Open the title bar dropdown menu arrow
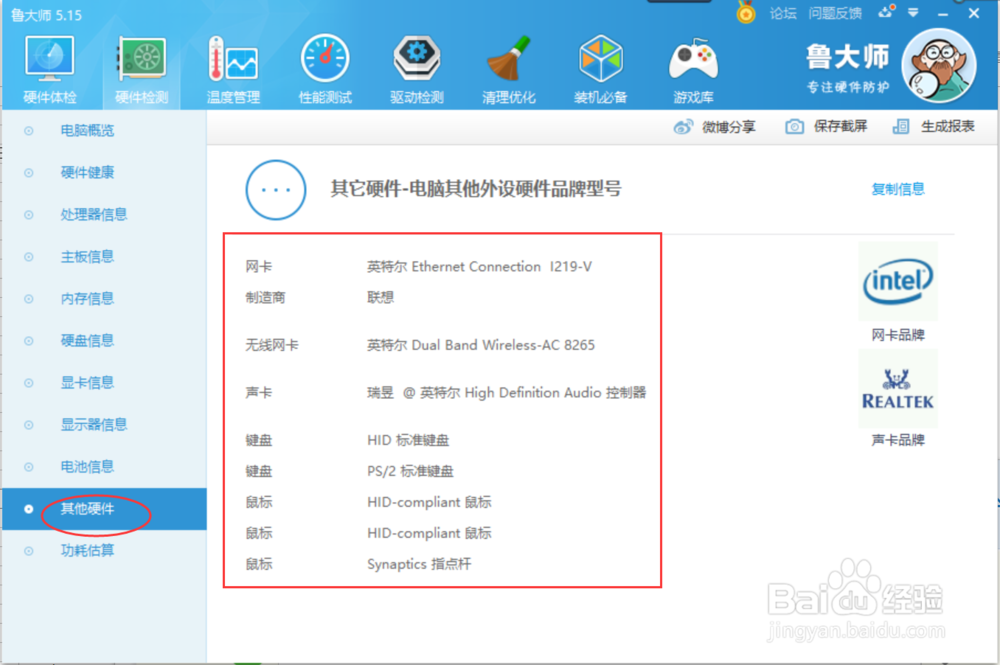 (x=913, y=13)
